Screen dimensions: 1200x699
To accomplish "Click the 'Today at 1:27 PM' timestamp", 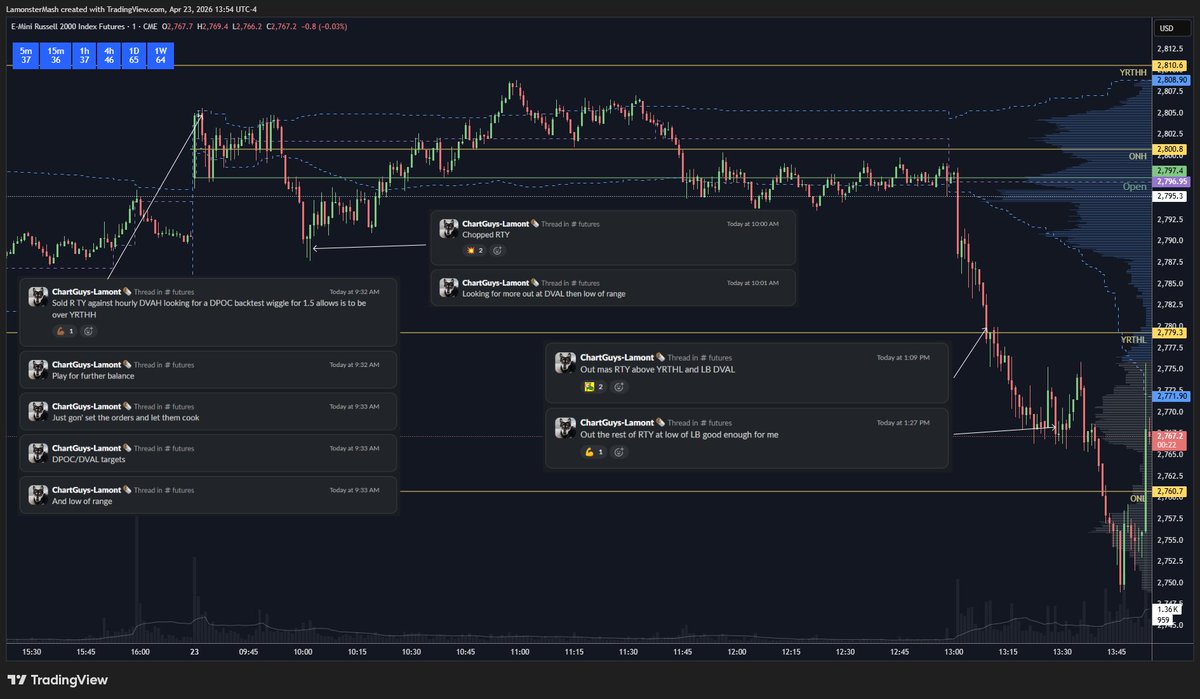I will [x=903, y=423].
